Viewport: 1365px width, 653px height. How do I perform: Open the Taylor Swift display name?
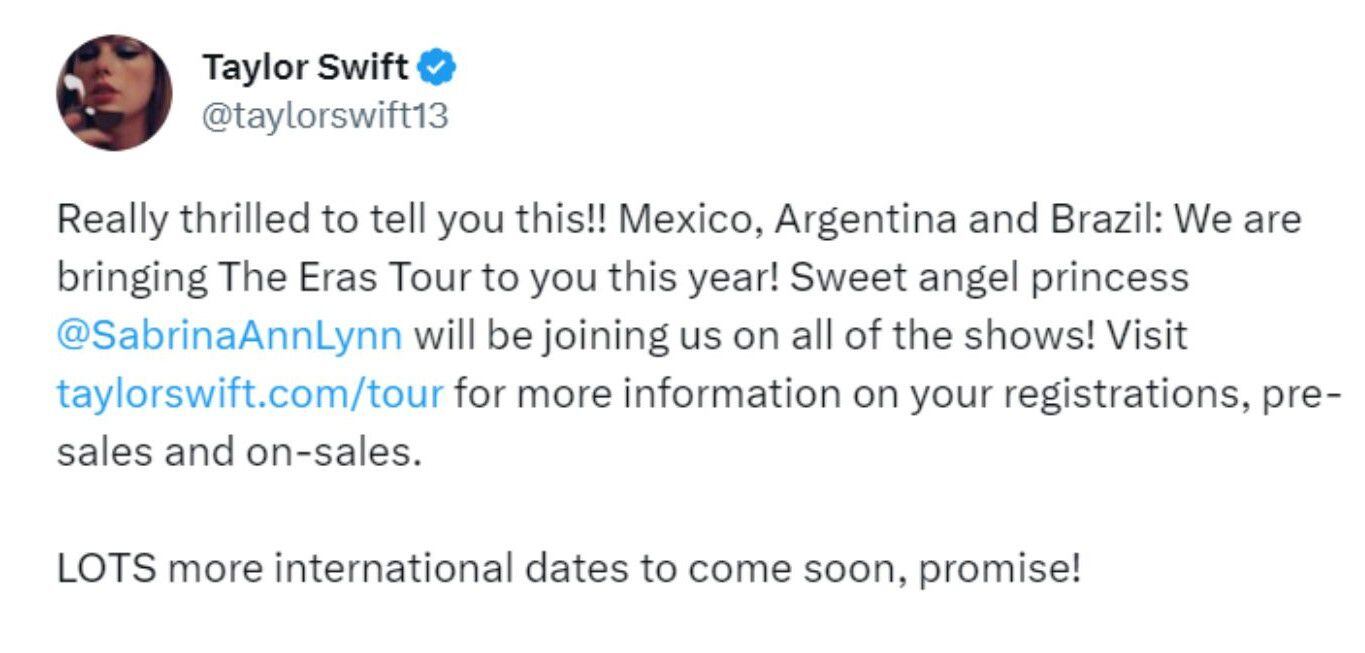[x=304, y=69]
